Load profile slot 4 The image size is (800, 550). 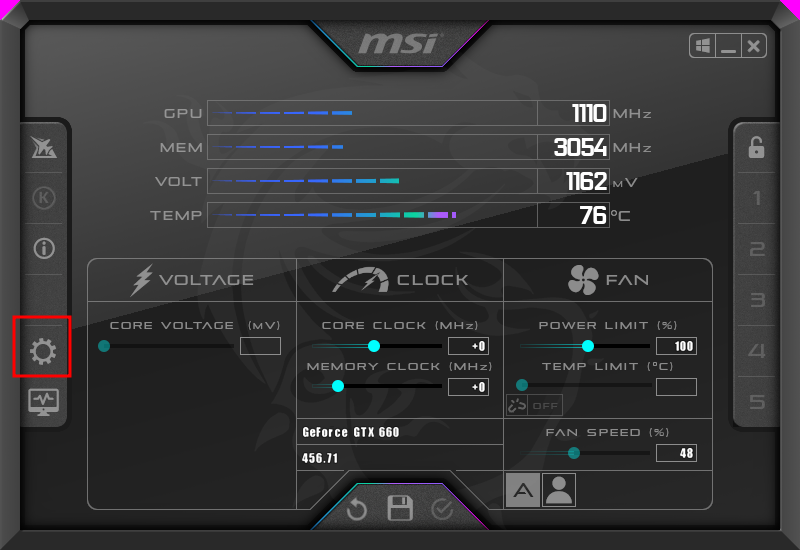point(757,351)
